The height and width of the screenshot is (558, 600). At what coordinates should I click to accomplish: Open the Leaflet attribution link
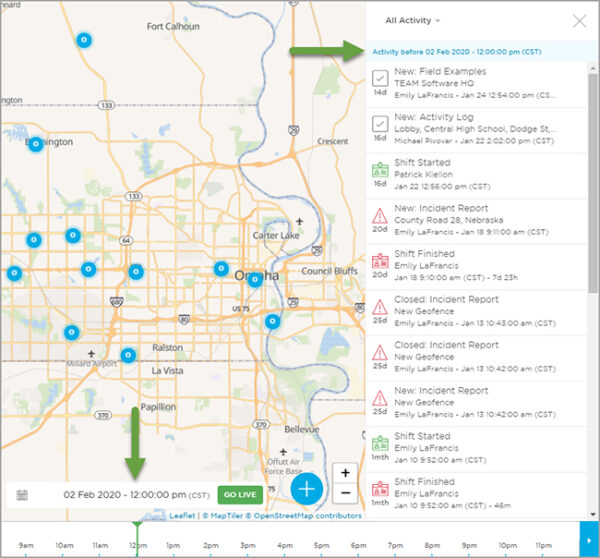(182, 516)
